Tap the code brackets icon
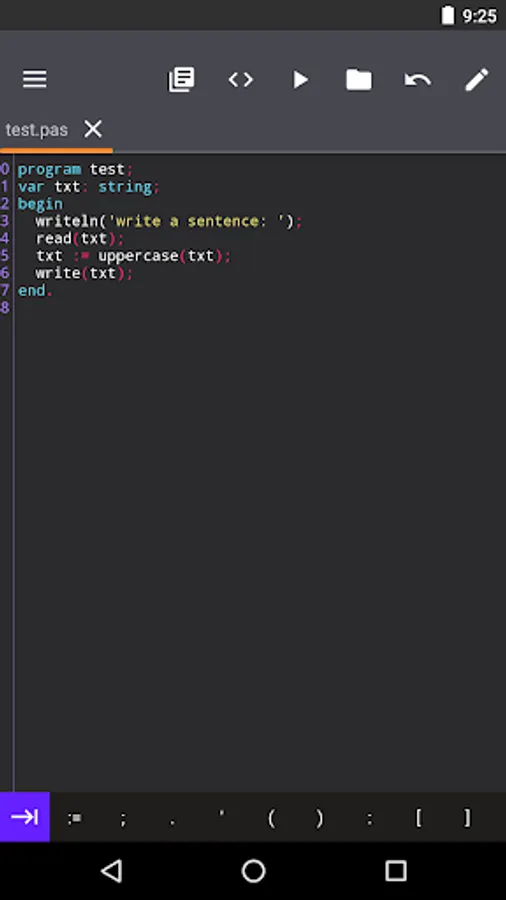 241,79
